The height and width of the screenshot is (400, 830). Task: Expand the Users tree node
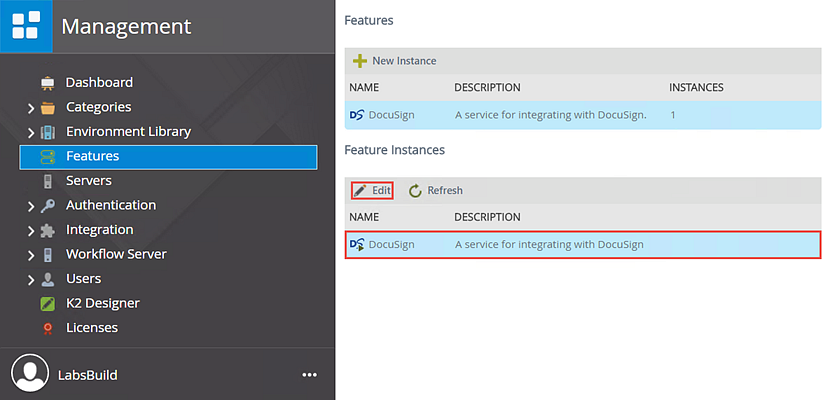31,279
